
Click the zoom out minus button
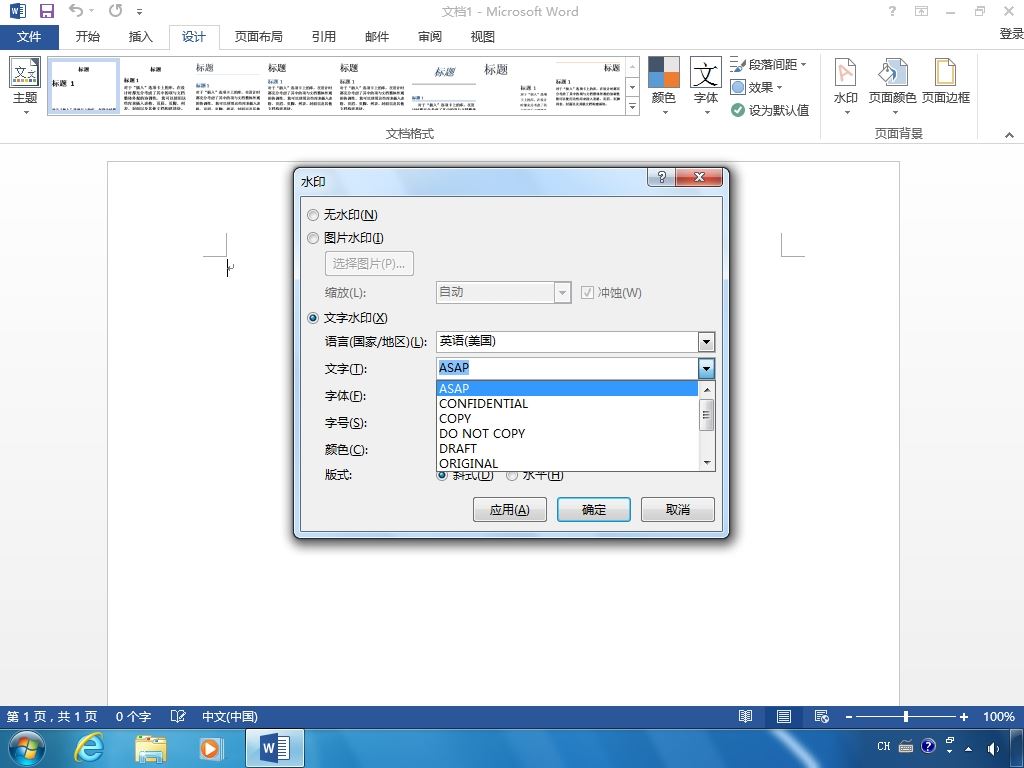click(848, 716)
